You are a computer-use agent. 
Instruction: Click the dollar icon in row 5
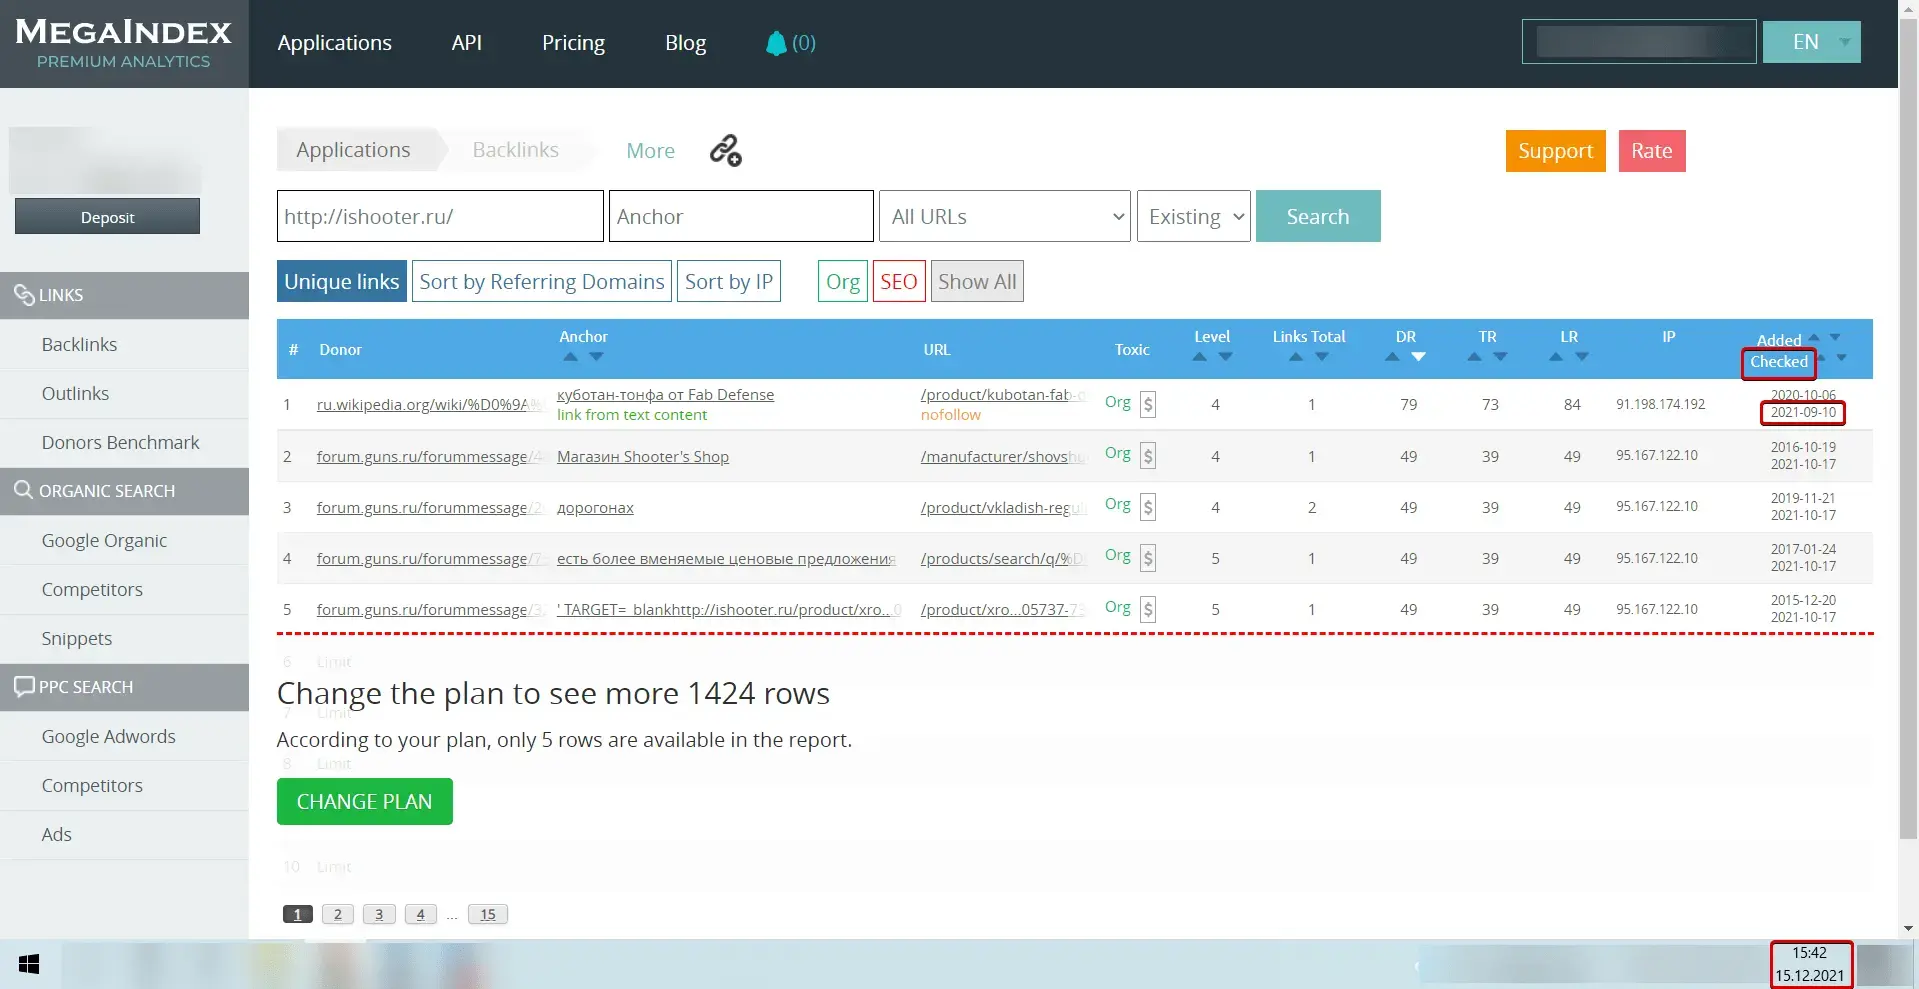click(x=1148, y=609)
